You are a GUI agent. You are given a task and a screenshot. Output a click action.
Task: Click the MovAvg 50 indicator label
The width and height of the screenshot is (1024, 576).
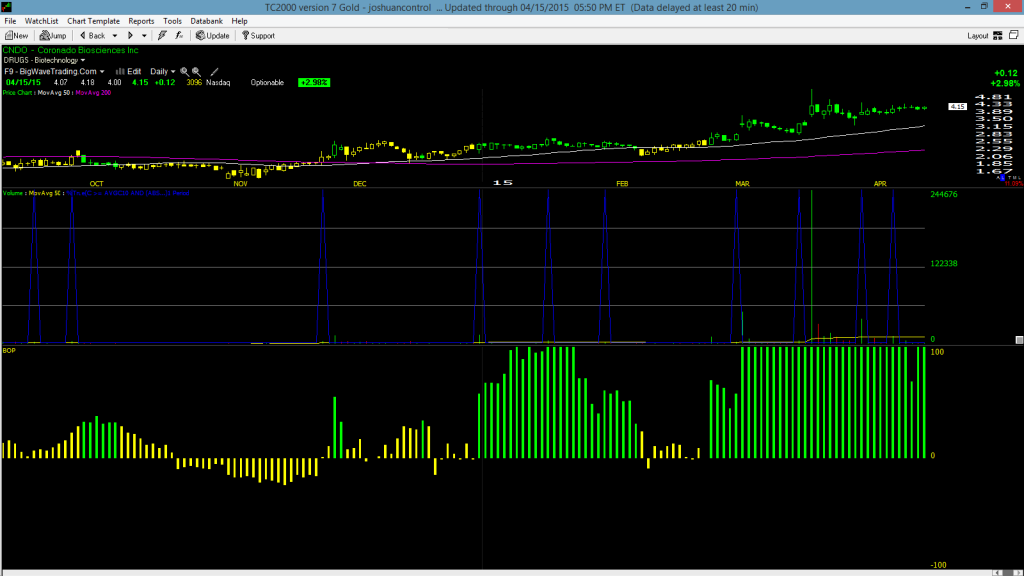[54, 93]
